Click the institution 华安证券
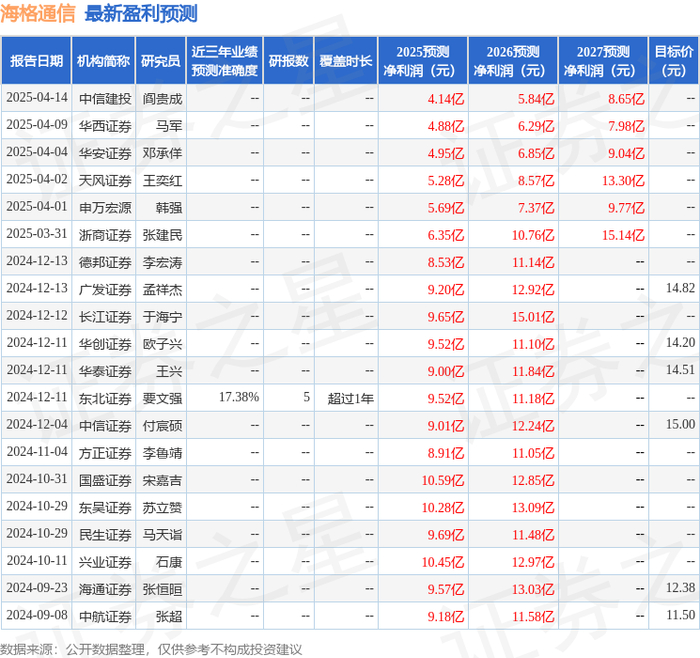700x658 pixels. 105,154
